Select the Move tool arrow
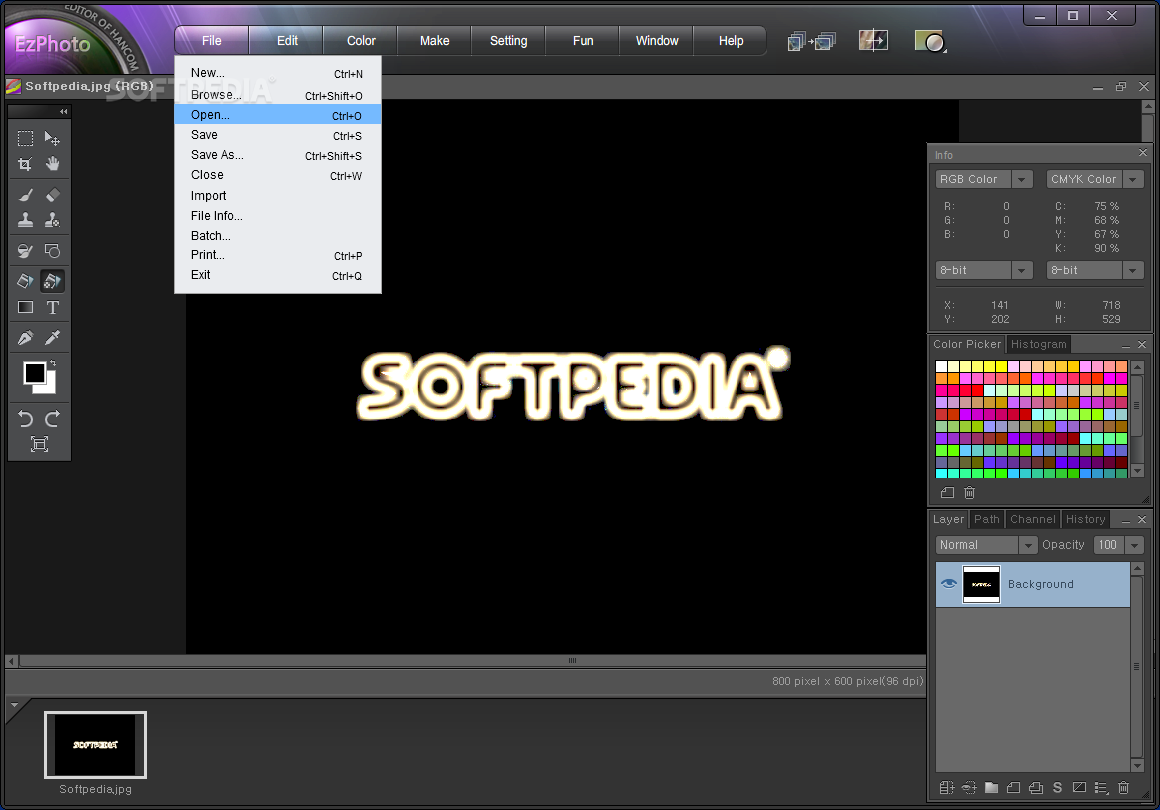Viewport: 1160px width, 810px height. [x=53, y=138]
